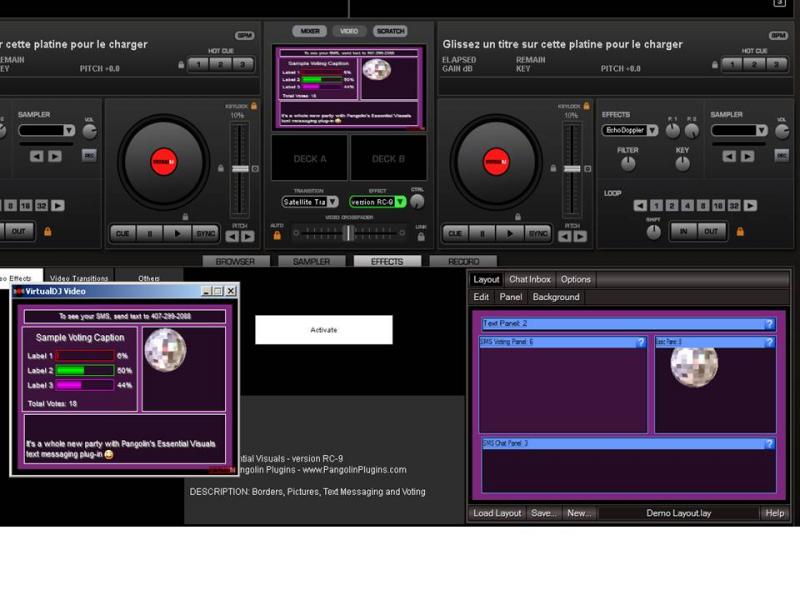Switch to the Chat Inbox tab

[529, 279]
